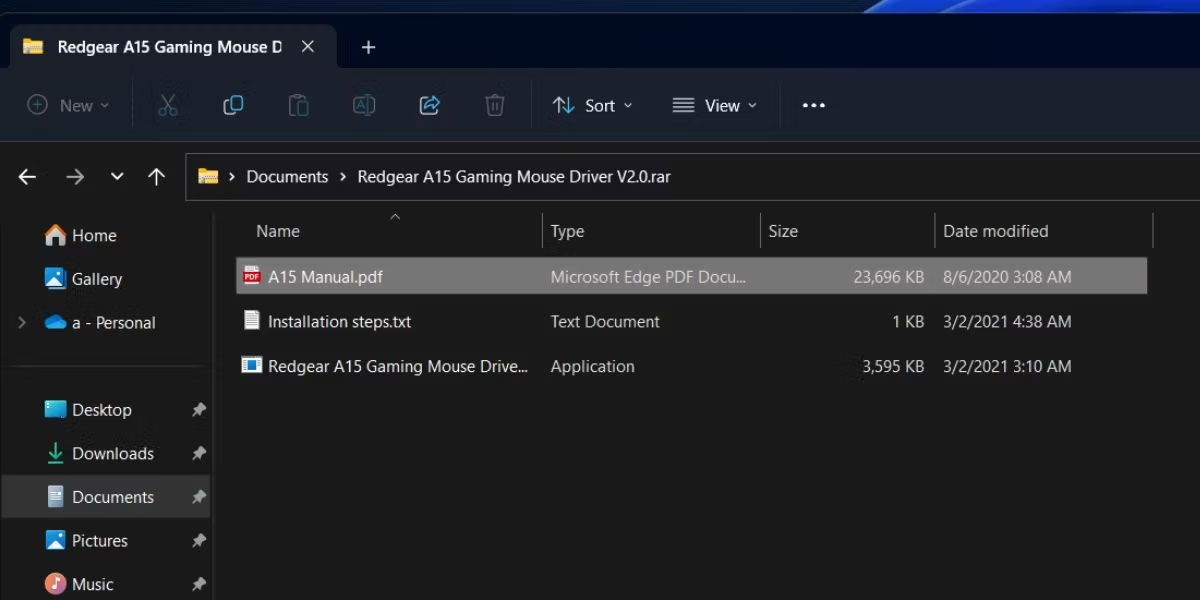Sort by the Type column header
Viewport: 1200px width, 600px height.
pyautogui.click(x=567, y=231)
